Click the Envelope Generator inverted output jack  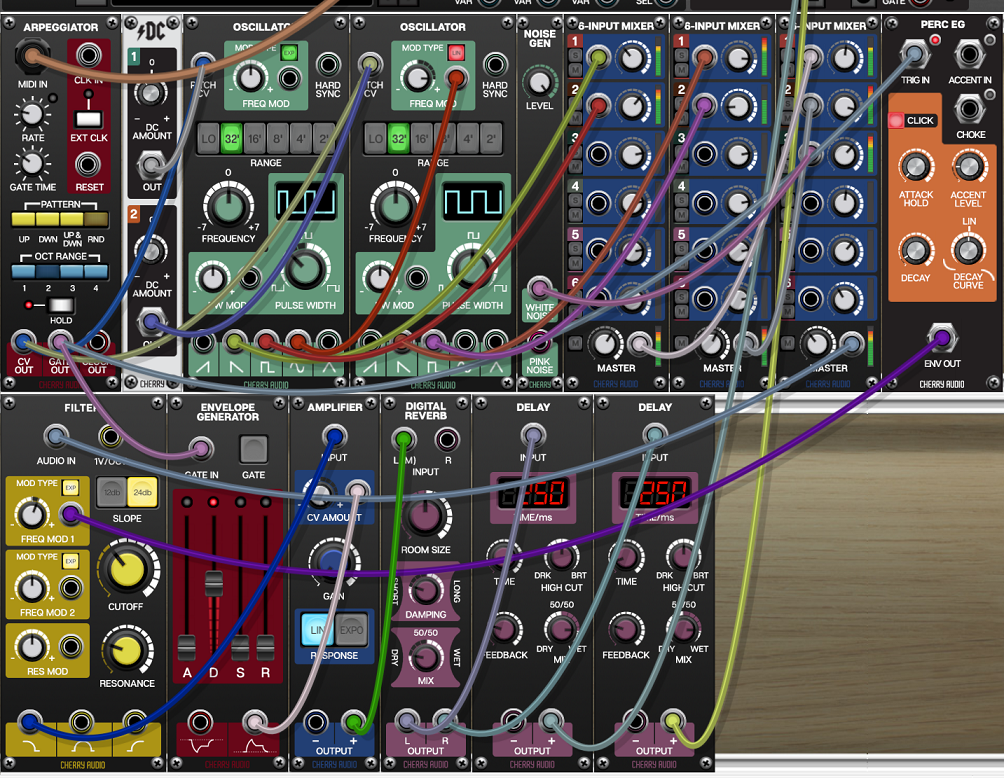pos(200,722)
